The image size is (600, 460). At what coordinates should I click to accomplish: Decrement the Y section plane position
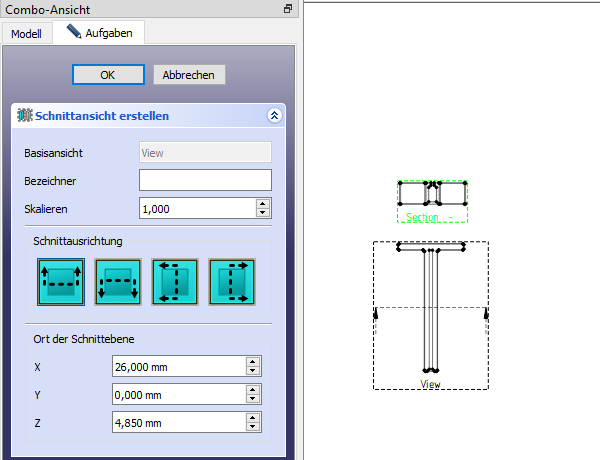(x=253, y=399)
